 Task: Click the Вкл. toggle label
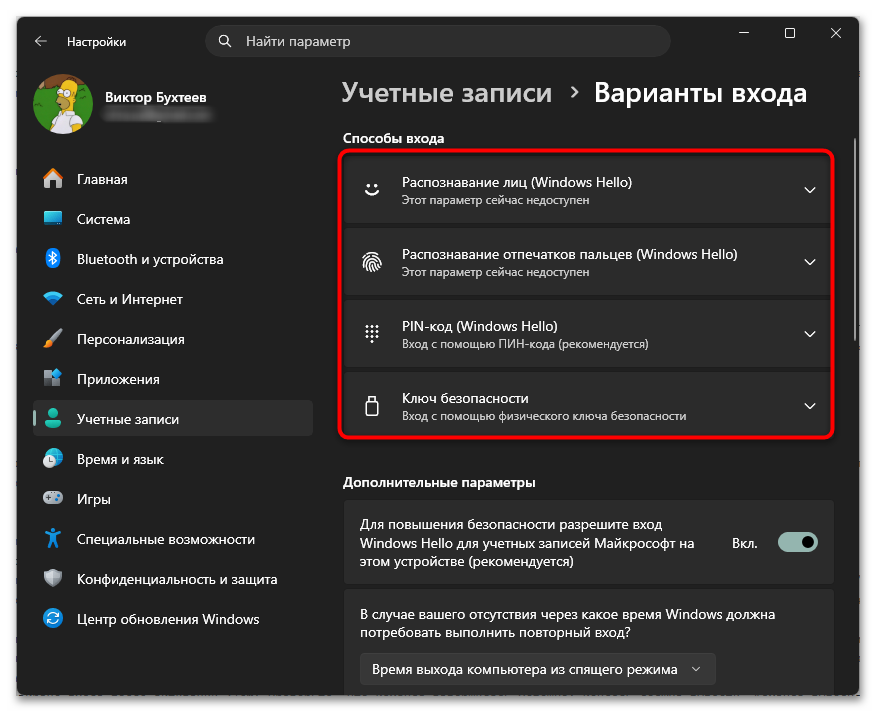tap(745, 543)
